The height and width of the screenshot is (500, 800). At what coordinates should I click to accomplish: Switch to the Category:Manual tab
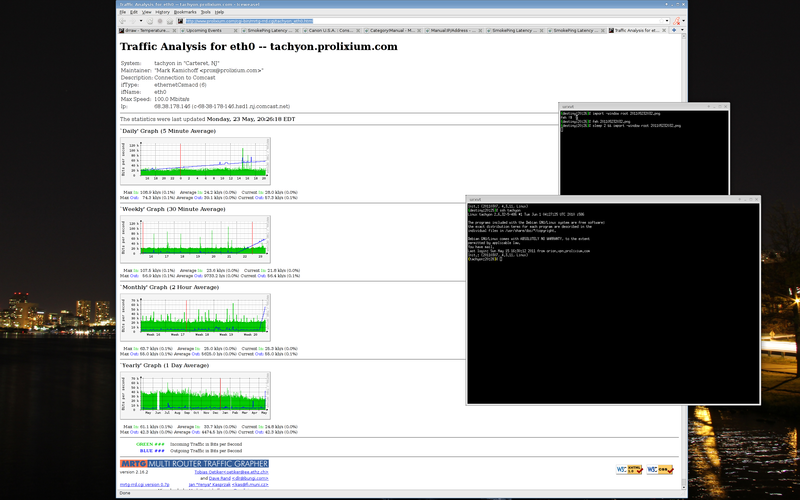pos(391,31)
